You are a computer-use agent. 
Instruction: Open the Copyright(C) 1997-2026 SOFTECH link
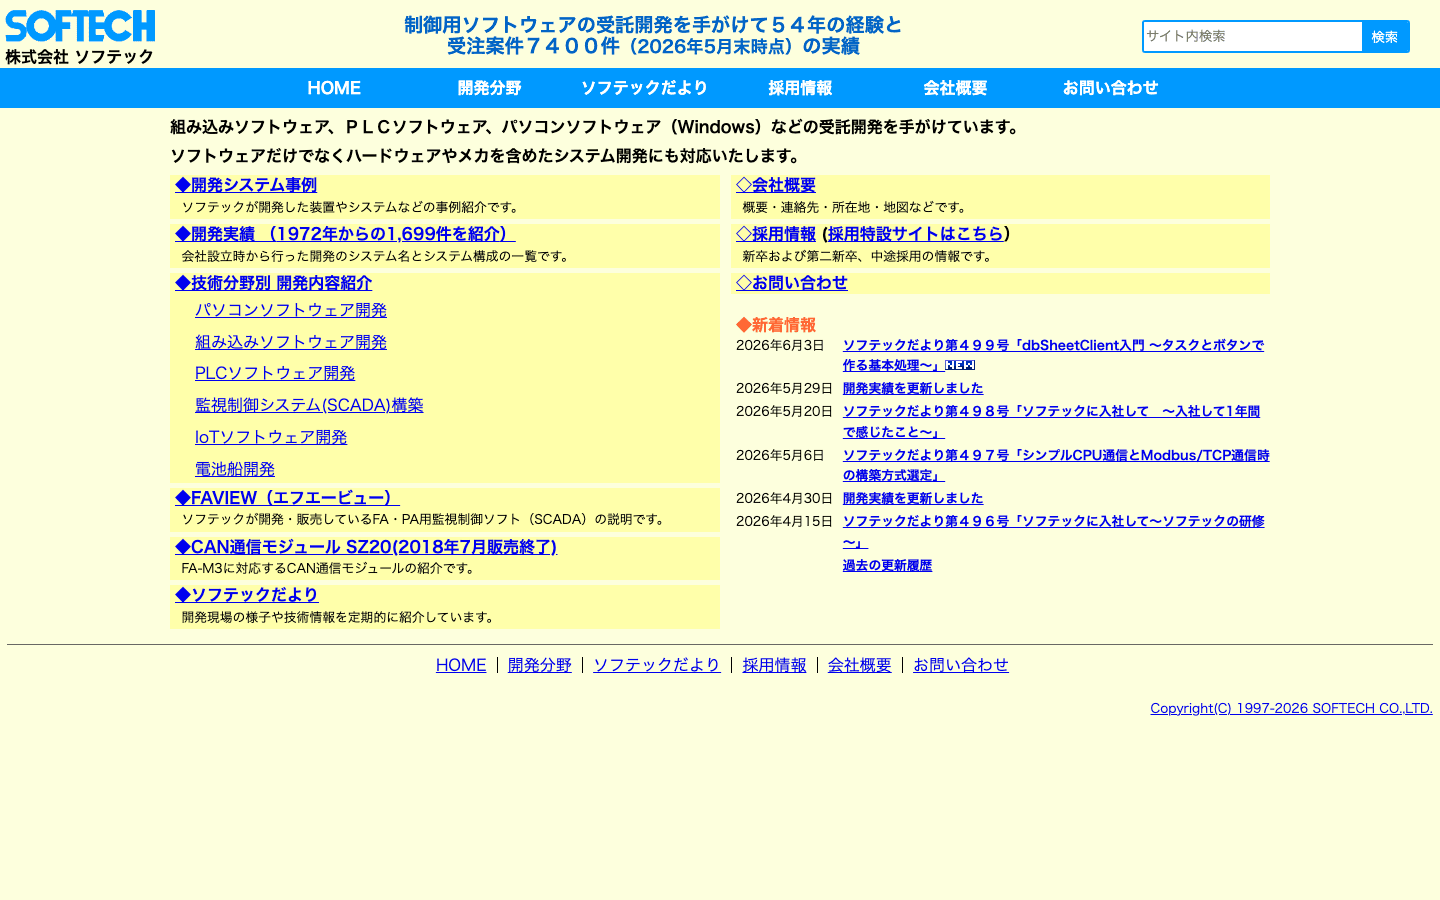[1291, 708]
